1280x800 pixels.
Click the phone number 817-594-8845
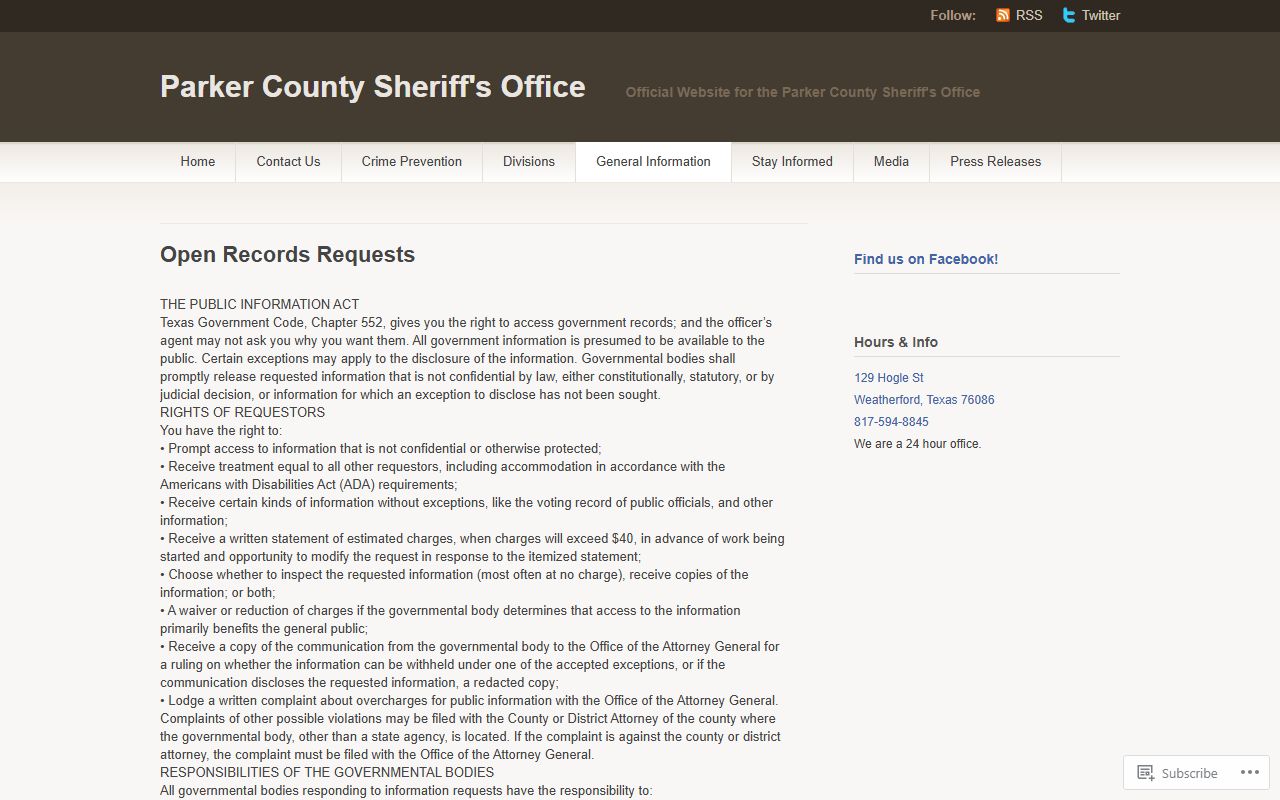tap(891, 422)
